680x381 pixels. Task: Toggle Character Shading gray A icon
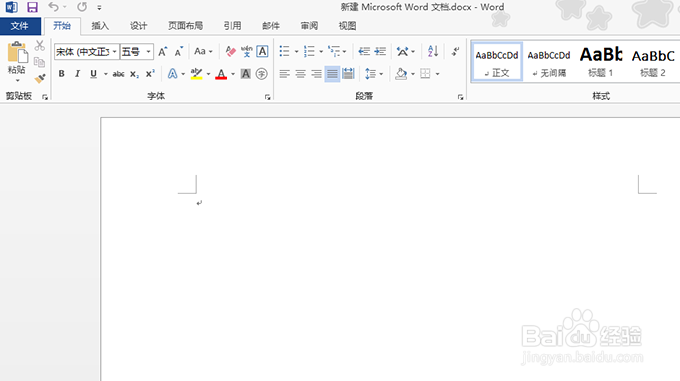(245, 74)
